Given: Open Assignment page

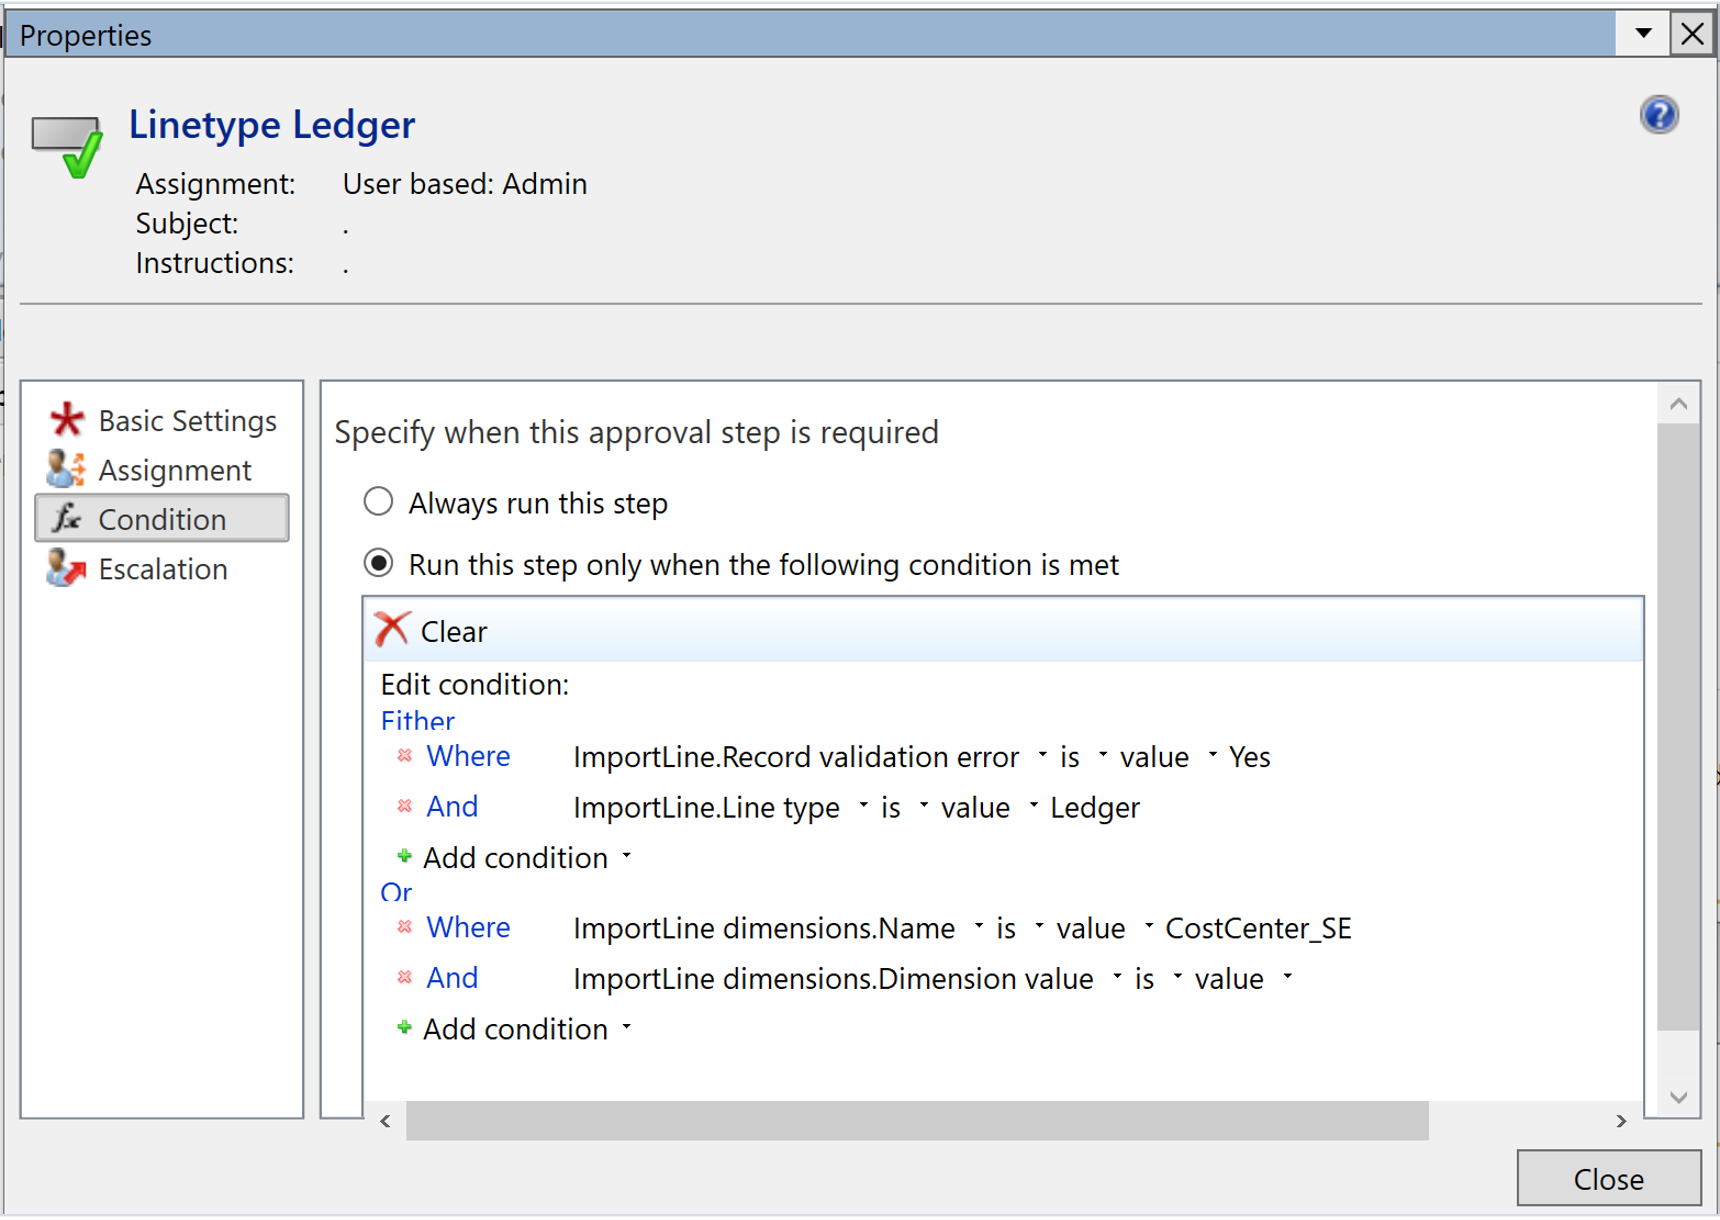Looking at the screenshot, I should click(162, 469).
